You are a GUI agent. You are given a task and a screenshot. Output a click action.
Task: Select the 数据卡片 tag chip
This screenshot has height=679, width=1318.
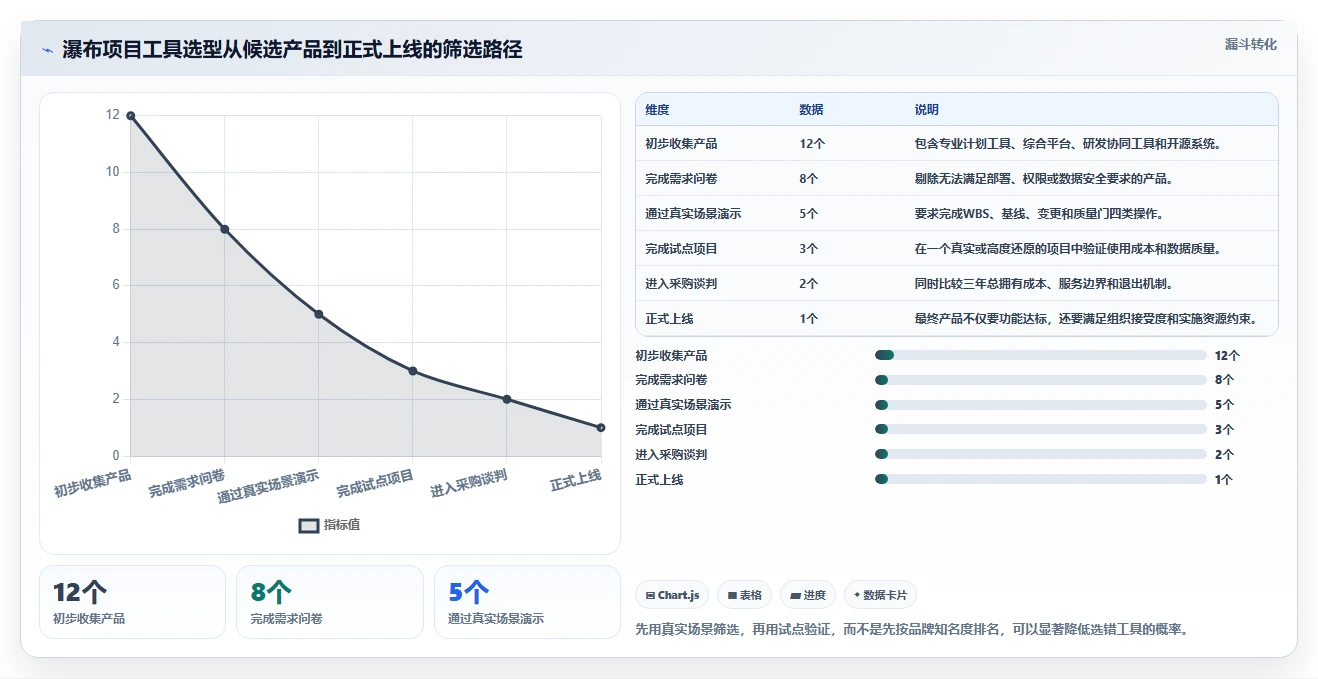880,595
